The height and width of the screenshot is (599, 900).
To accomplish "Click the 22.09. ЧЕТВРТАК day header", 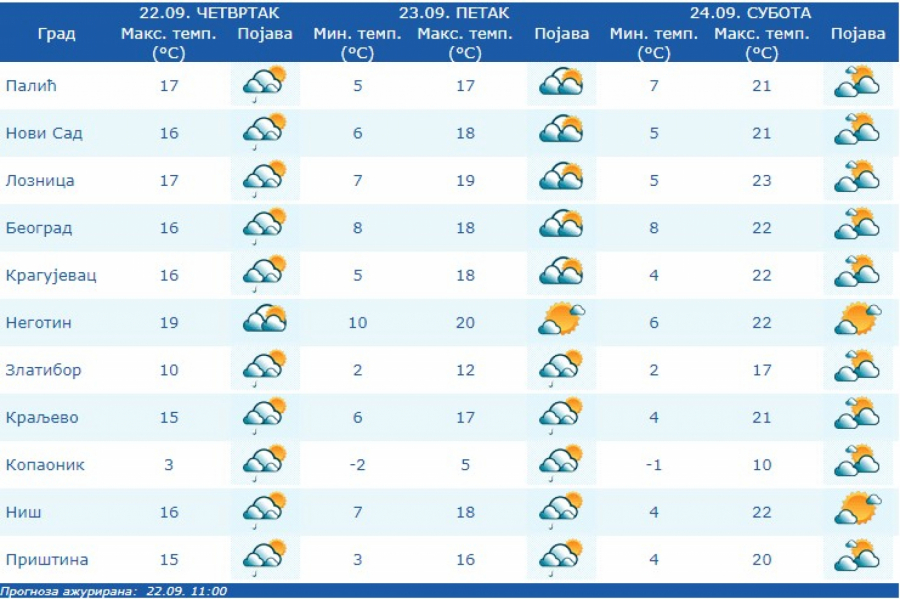I will (x=210, y=13).
